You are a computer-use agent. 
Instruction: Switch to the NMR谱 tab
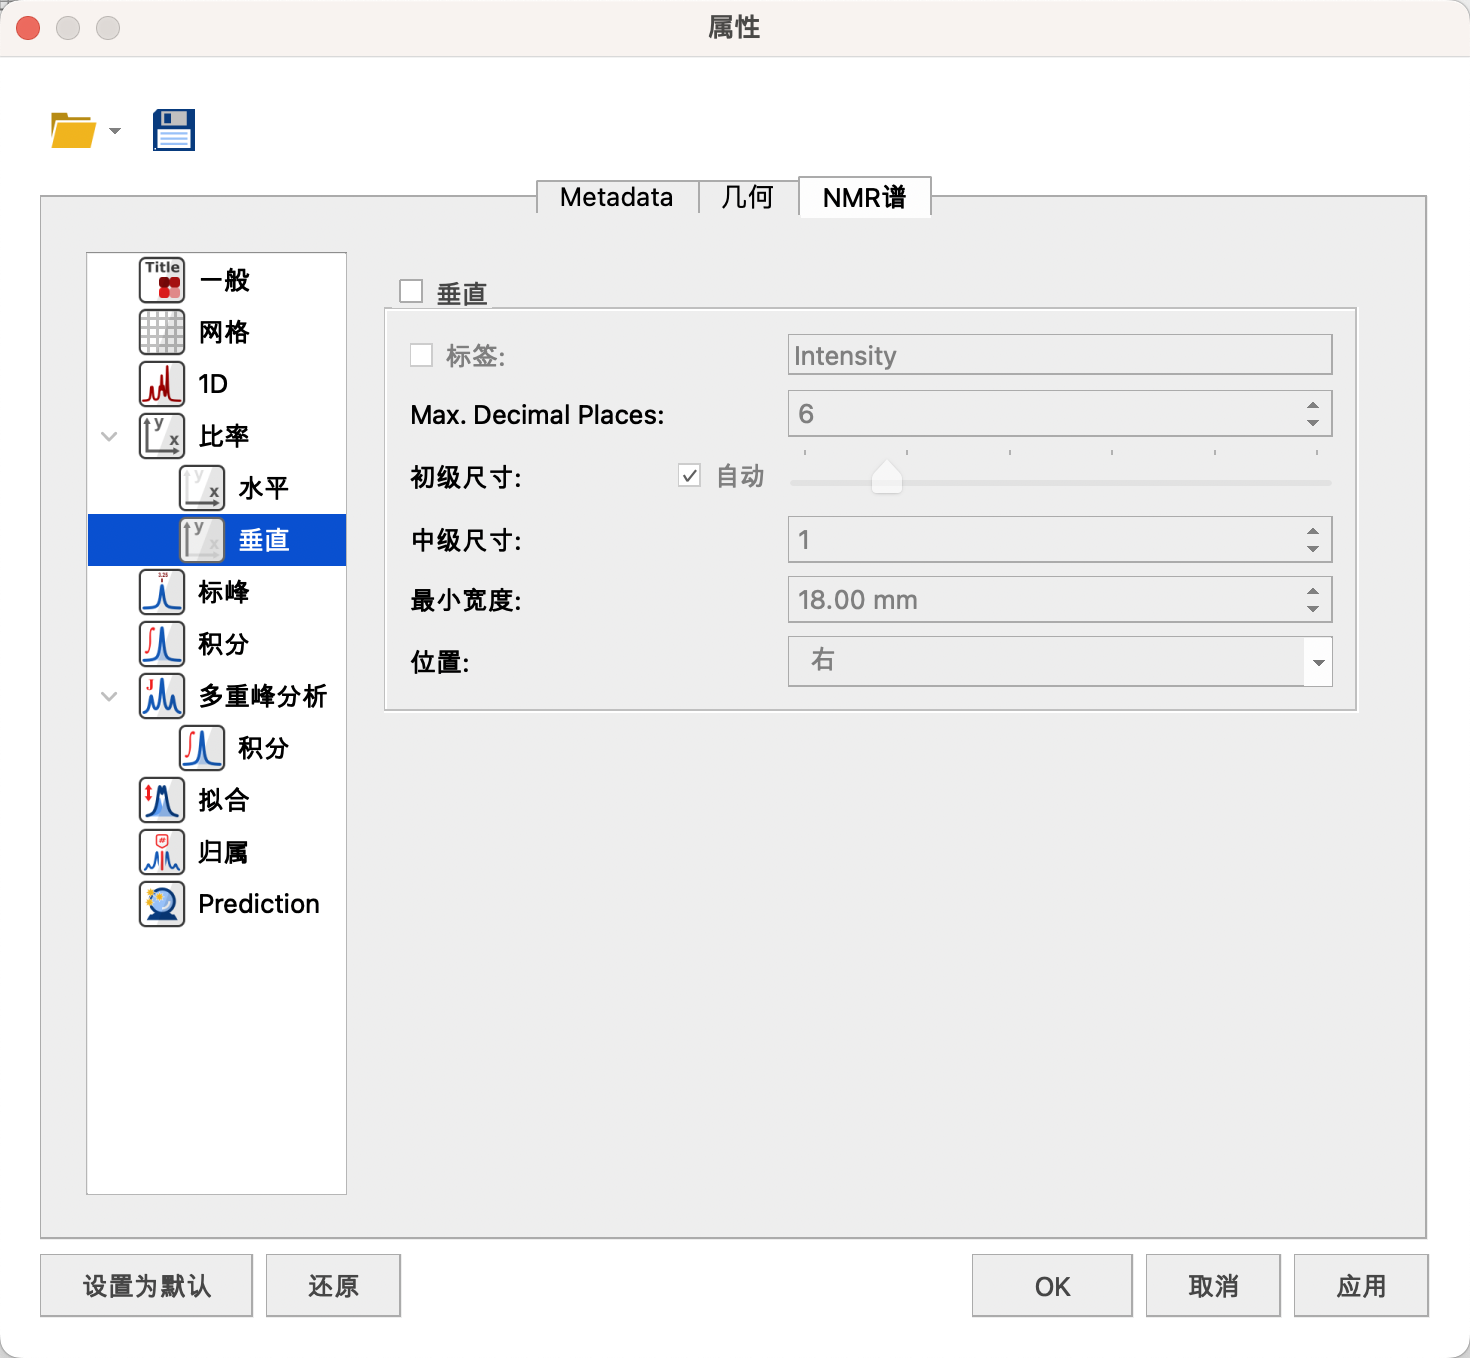865,197
